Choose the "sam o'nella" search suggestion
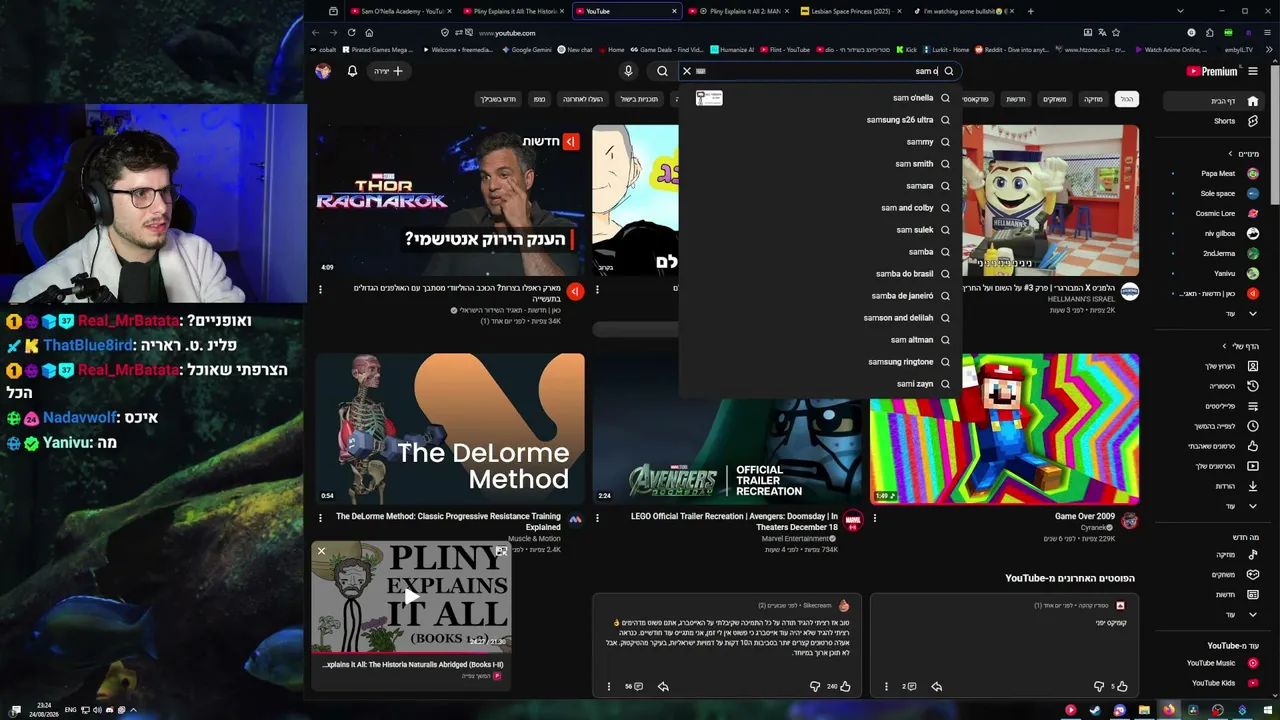The height and width of the screenshot is (720, 1280). [x=820, y=98]
